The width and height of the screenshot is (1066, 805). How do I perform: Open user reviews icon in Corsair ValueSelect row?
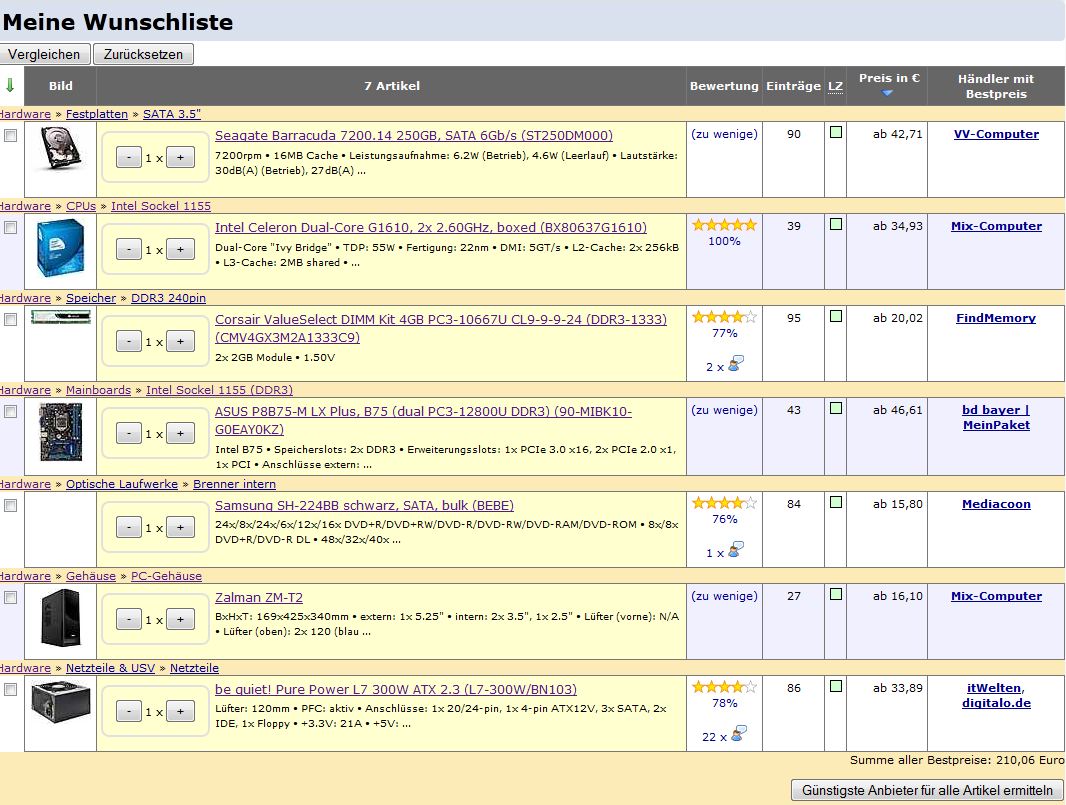point(736,364)
